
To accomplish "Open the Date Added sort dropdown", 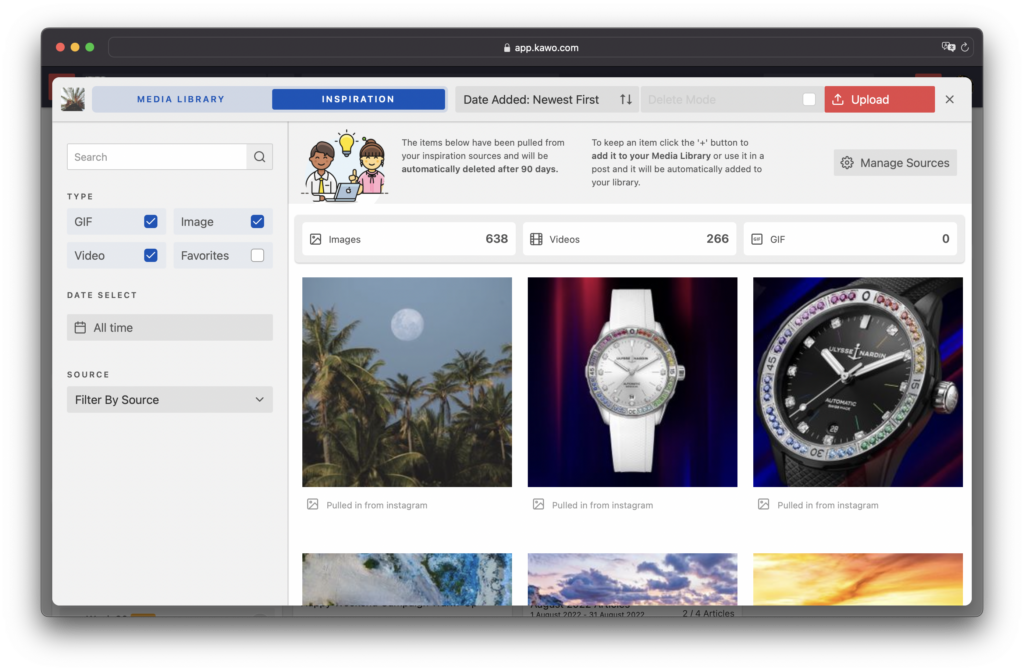I will 547,99.
